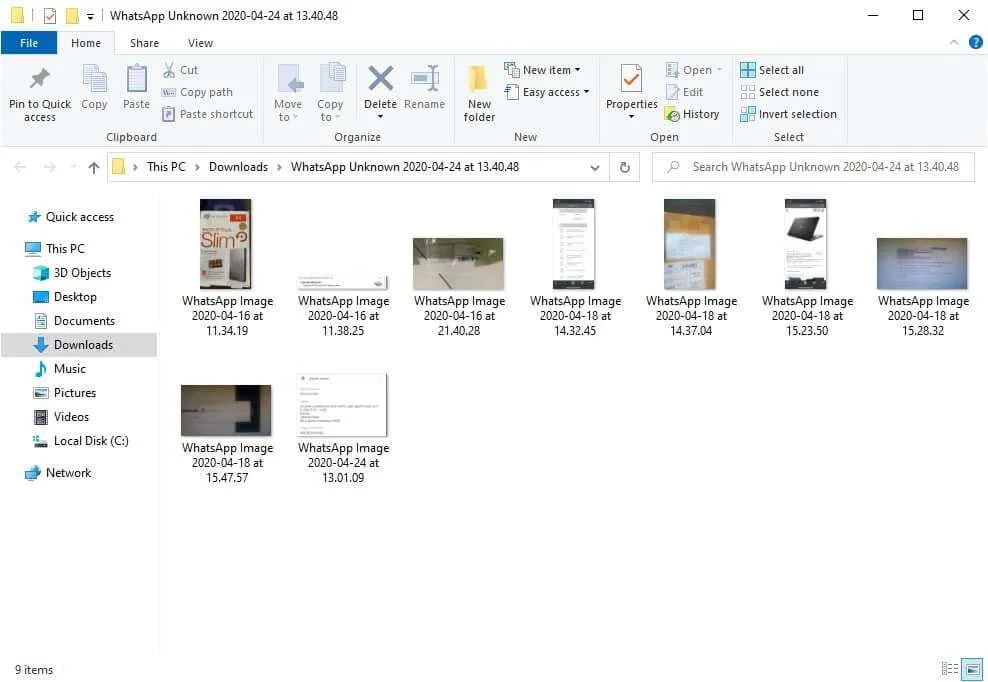The width and height of the screenshot is (988, 682).
Task: Select This PC in navigation pane
Action: tap(54, 248)
